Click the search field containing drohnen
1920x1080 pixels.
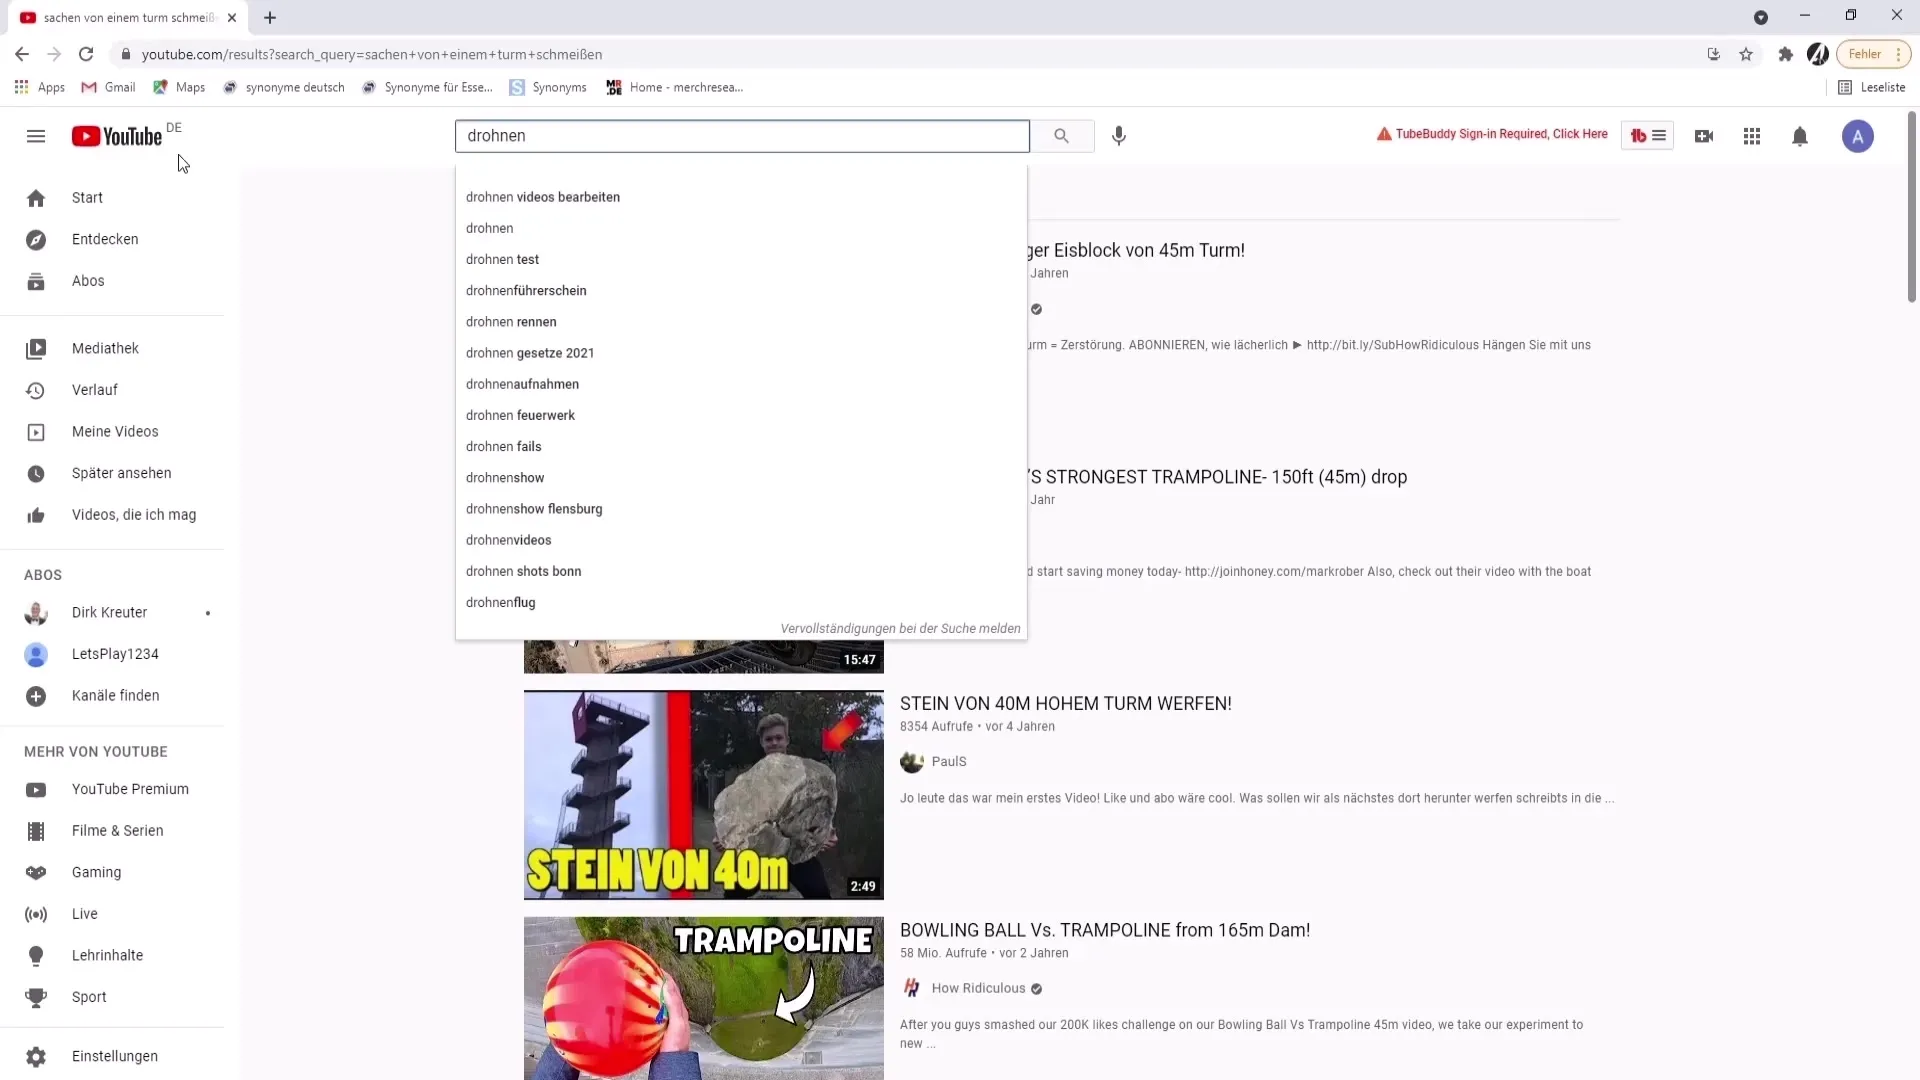(x=742, y=136)
